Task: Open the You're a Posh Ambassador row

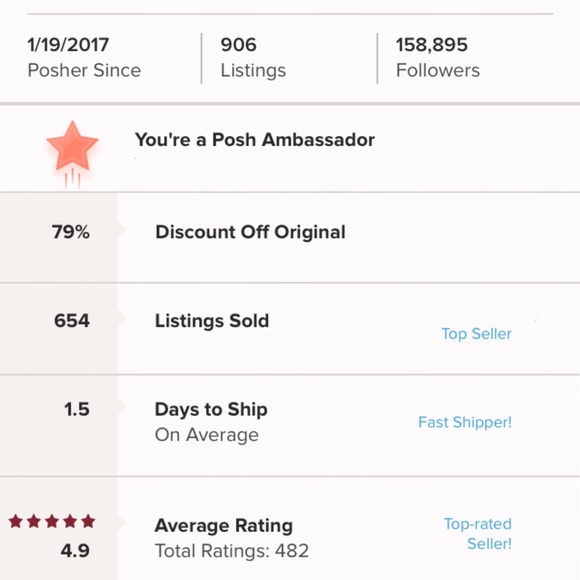Action: [290, 149]
